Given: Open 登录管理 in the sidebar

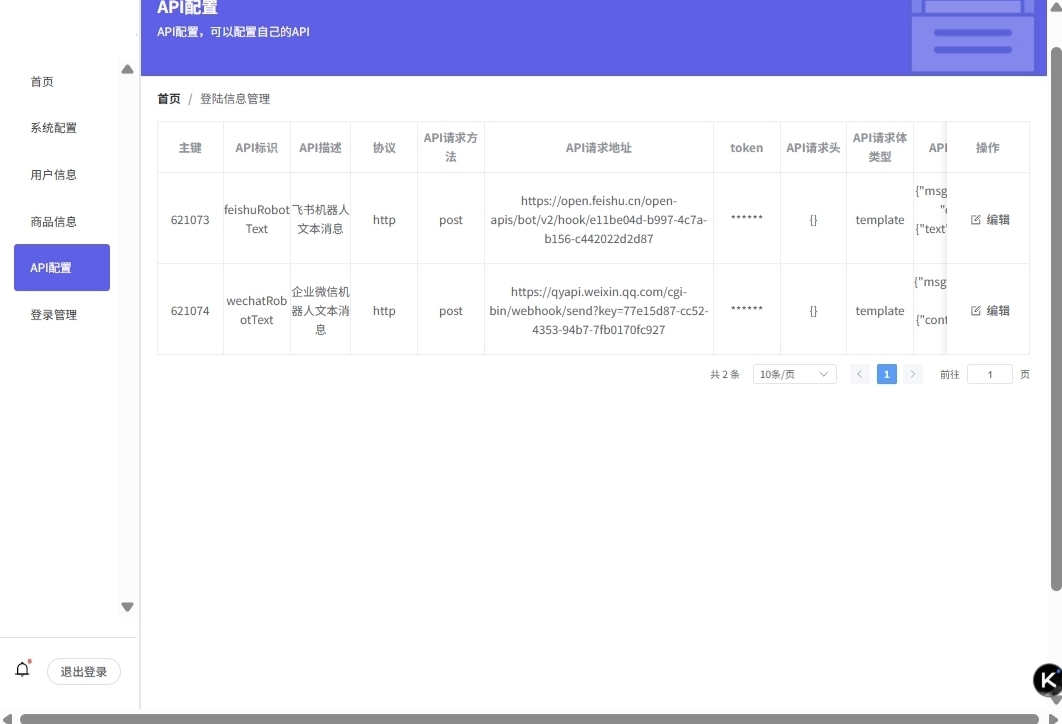Looking at the screenshot, I should click(x=53, y=315).
